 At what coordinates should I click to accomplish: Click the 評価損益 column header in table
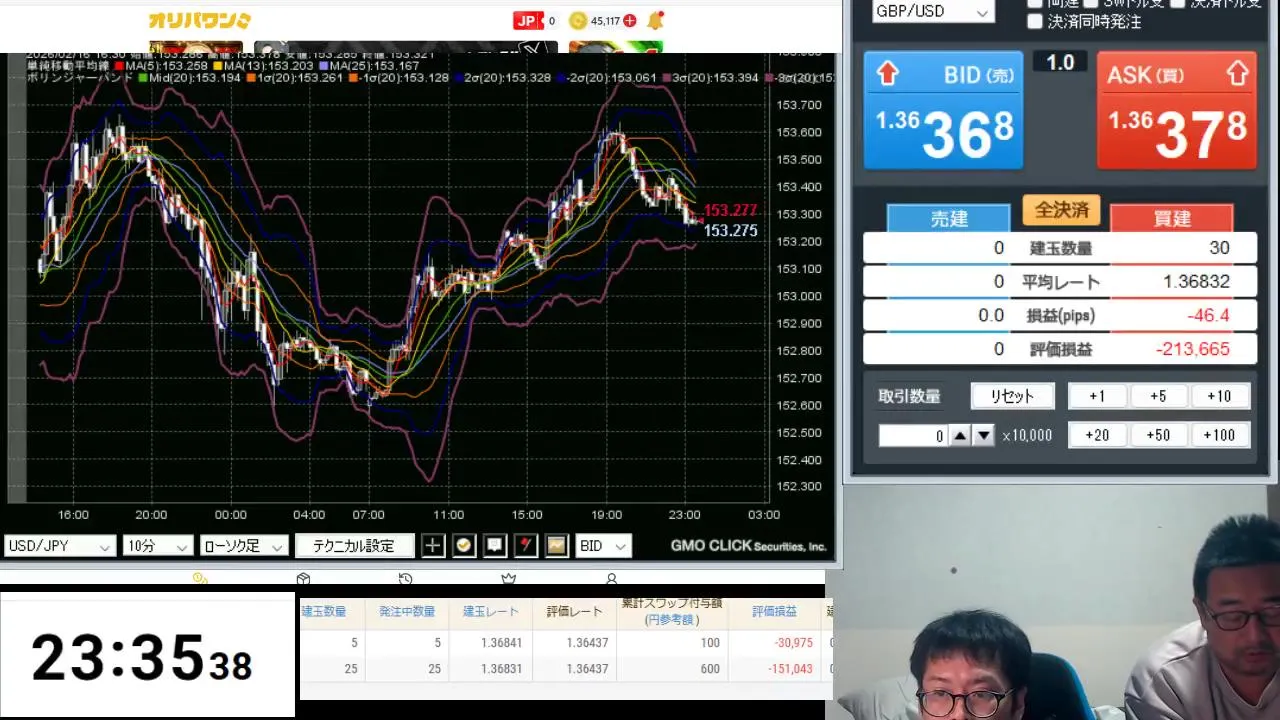point(774,611)
